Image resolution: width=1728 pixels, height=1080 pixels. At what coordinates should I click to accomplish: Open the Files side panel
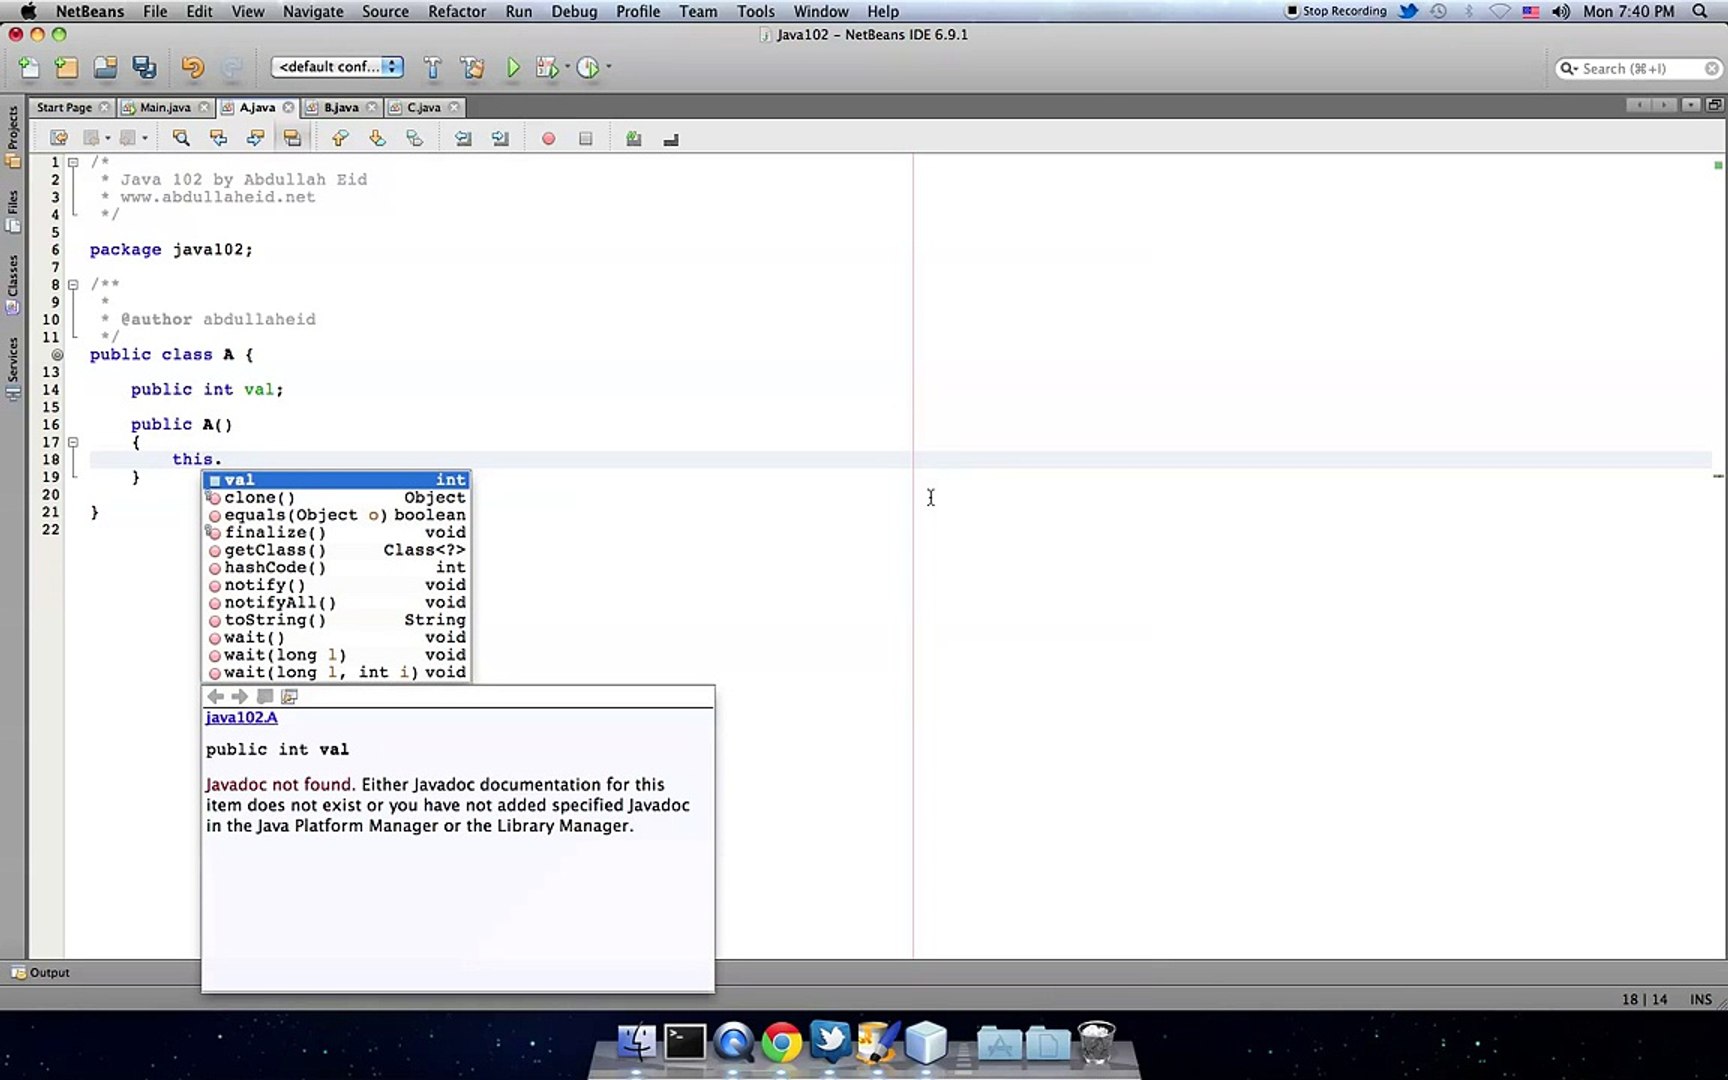pos(13,211)
